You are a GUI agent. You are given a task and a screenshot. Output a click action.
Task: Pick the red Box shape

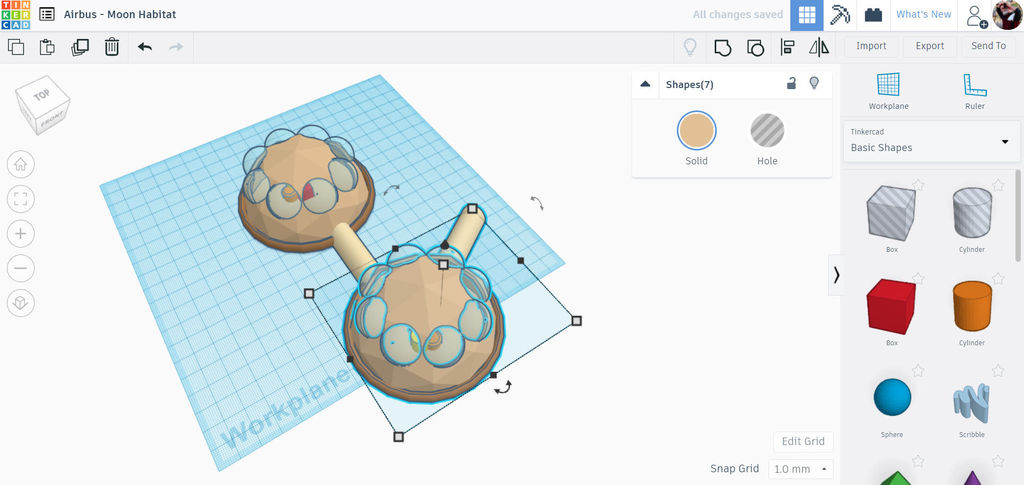(891, 305)
